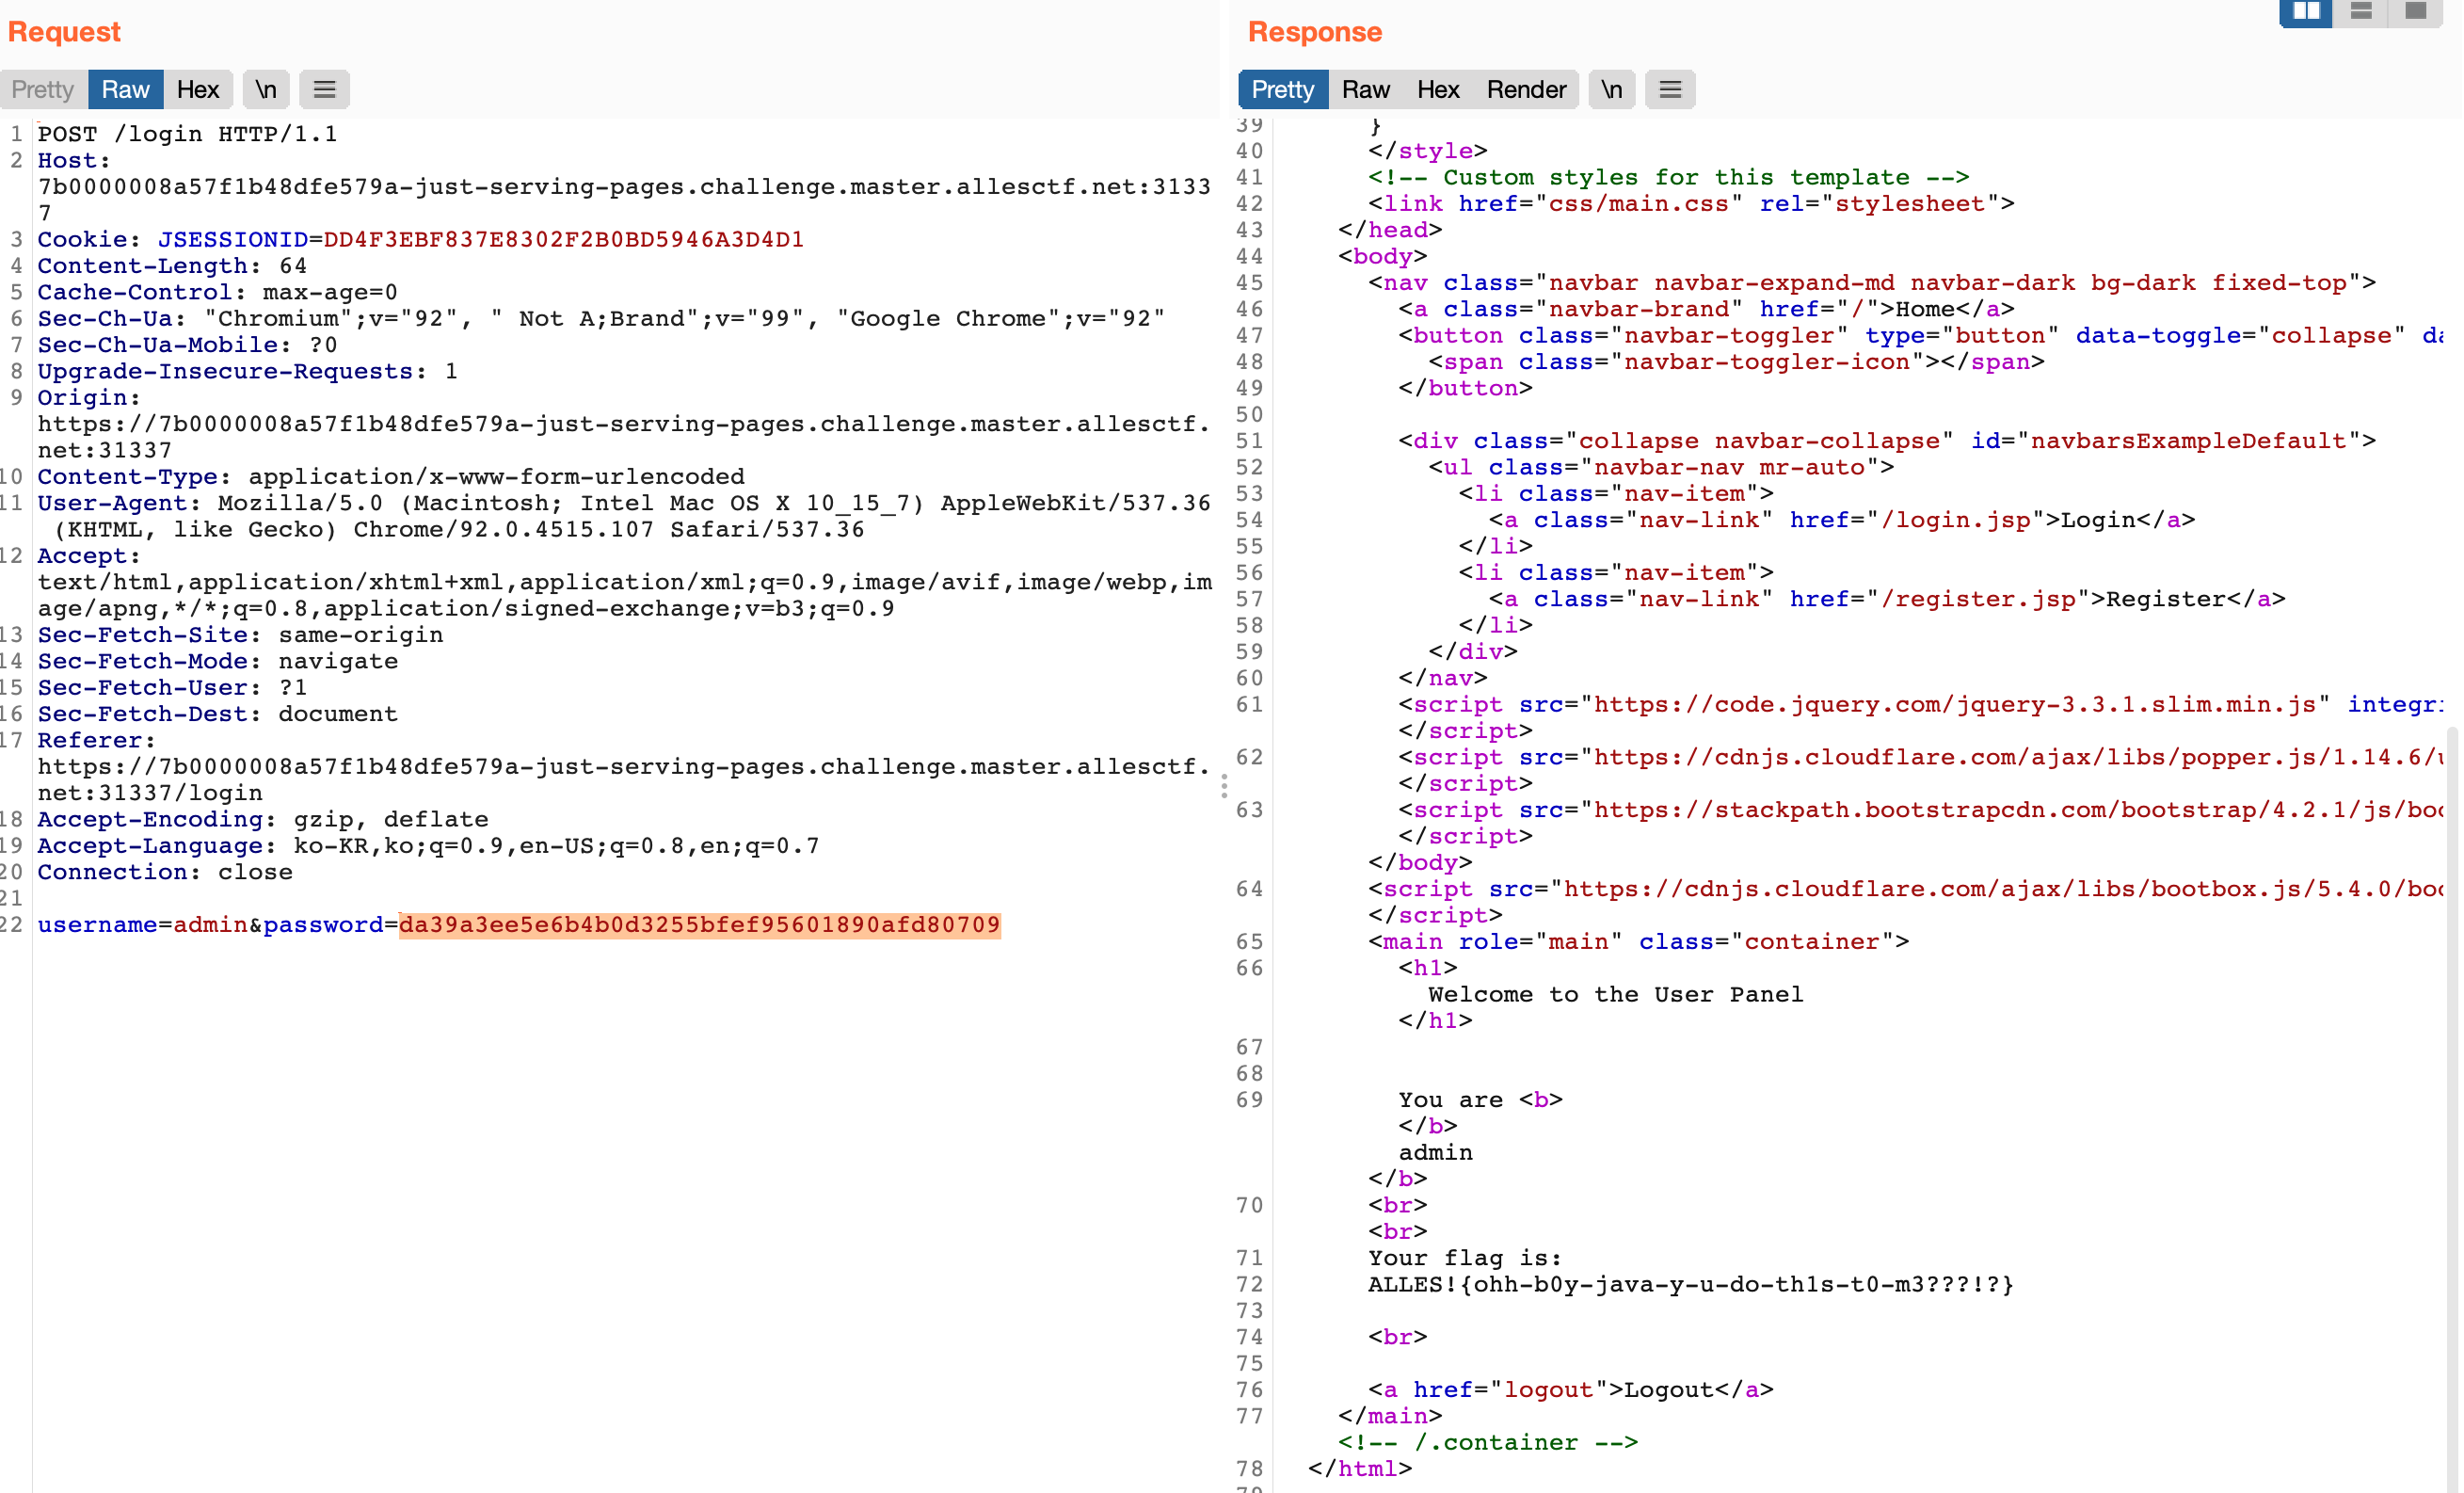Image resolution: width=2464 pixels, height=1493 pixels.
Task: Click the logout href in response
Action: click(x=1548, y=1390)
